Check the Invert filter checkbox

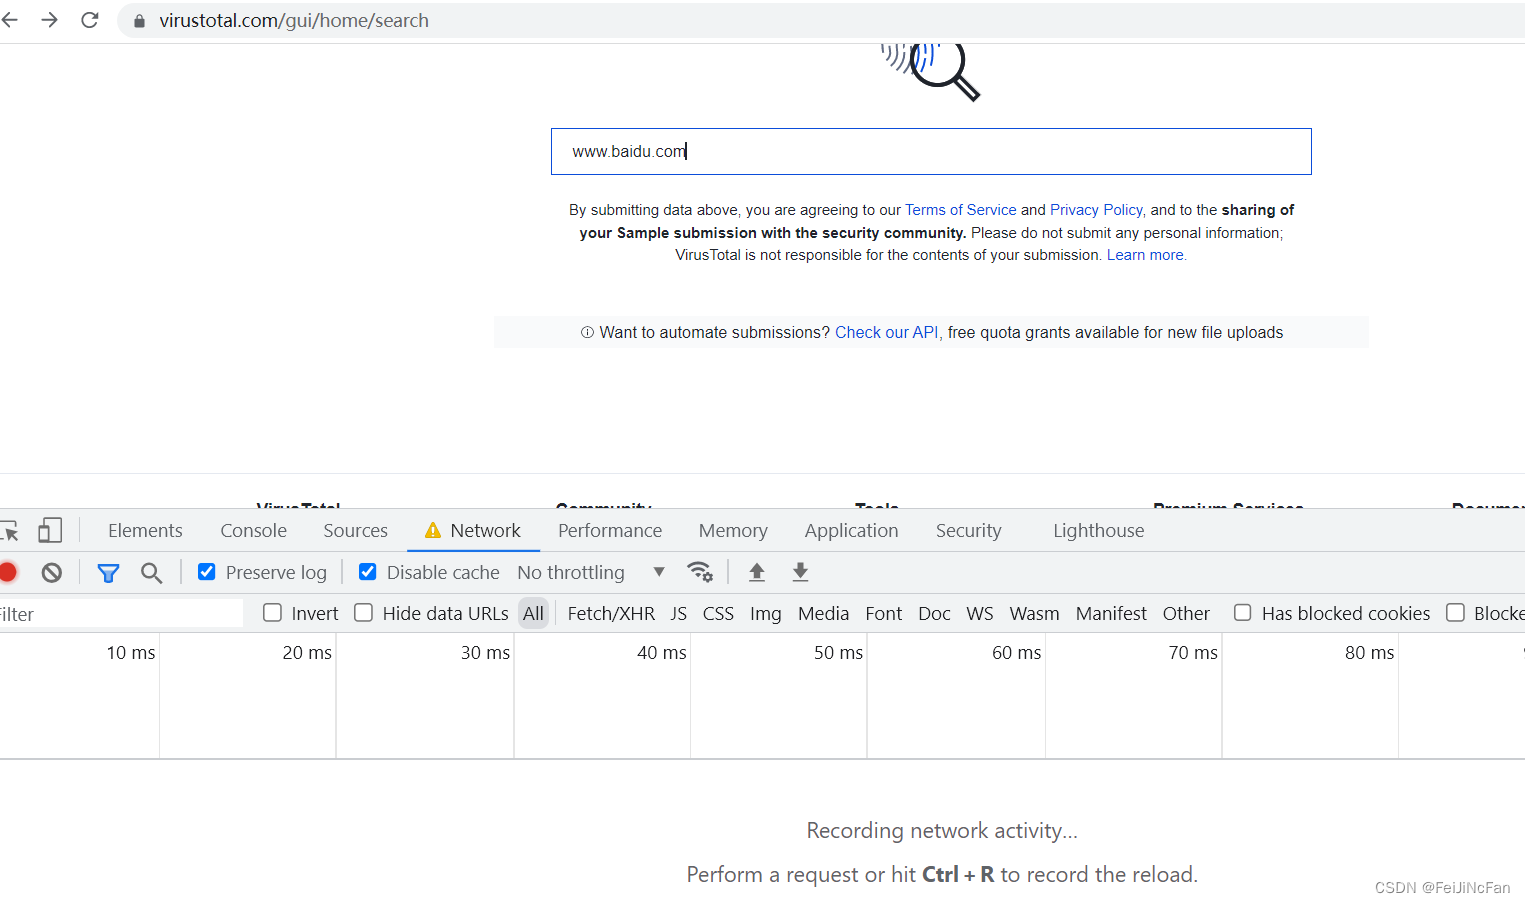(x=272, y=613)
